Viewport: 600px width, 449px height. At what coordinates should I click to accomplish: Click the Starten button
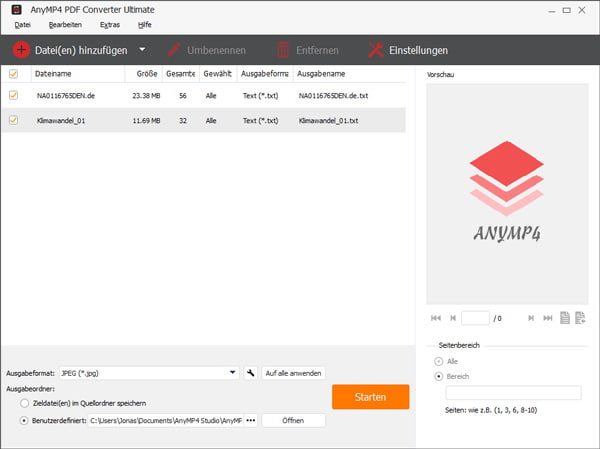coord(370,397)
